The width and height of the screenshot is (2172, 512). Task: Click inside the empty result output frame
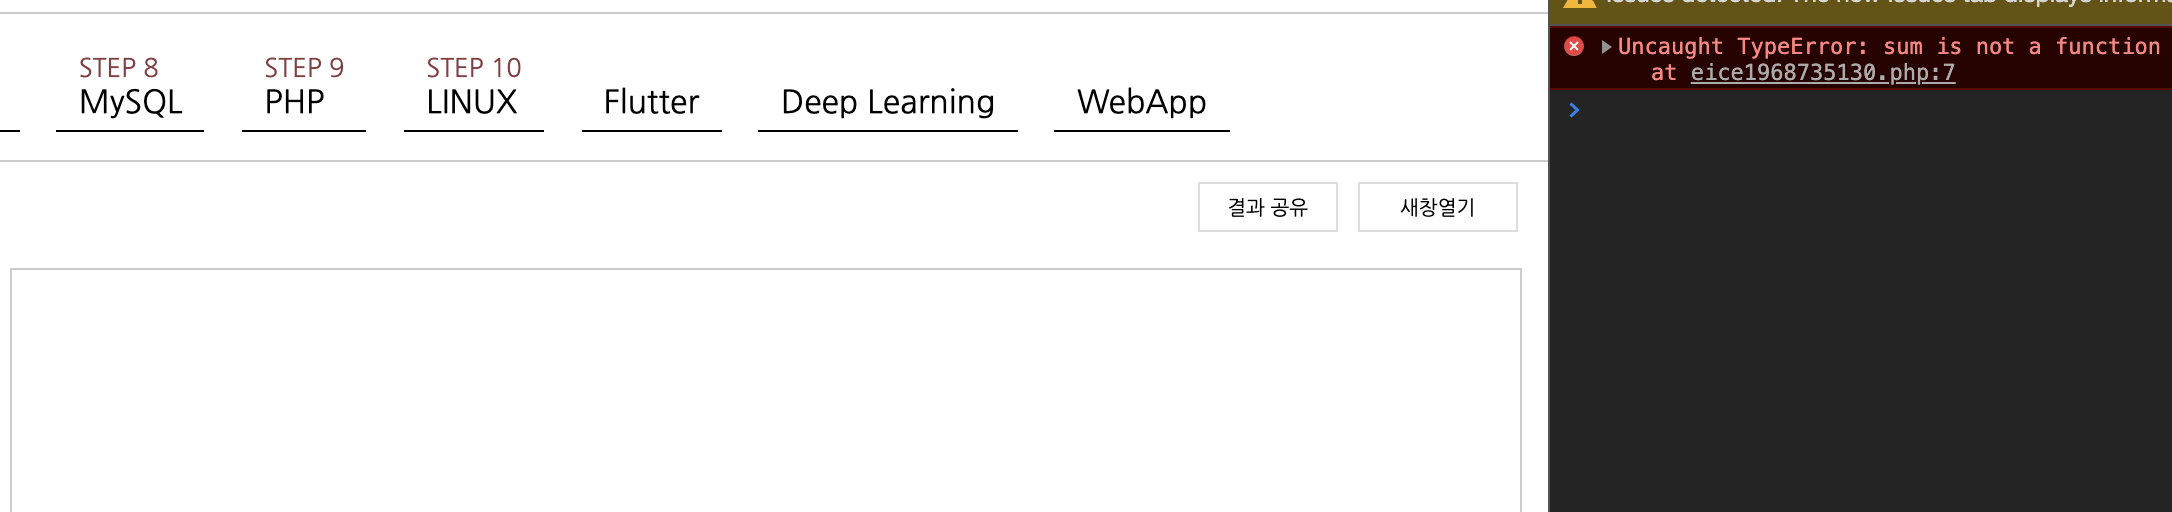(766, 390)
